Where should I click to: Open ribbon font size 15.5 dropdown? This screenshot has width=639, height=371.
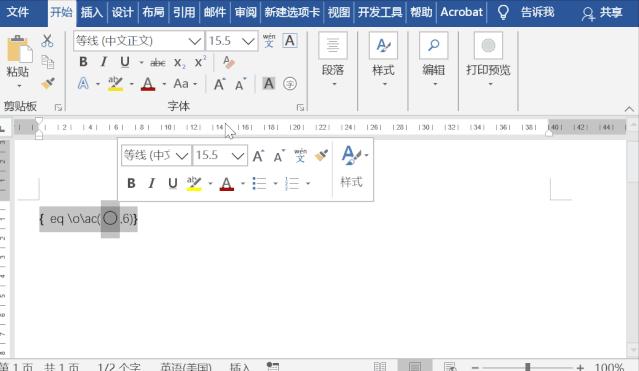[248, 41]
